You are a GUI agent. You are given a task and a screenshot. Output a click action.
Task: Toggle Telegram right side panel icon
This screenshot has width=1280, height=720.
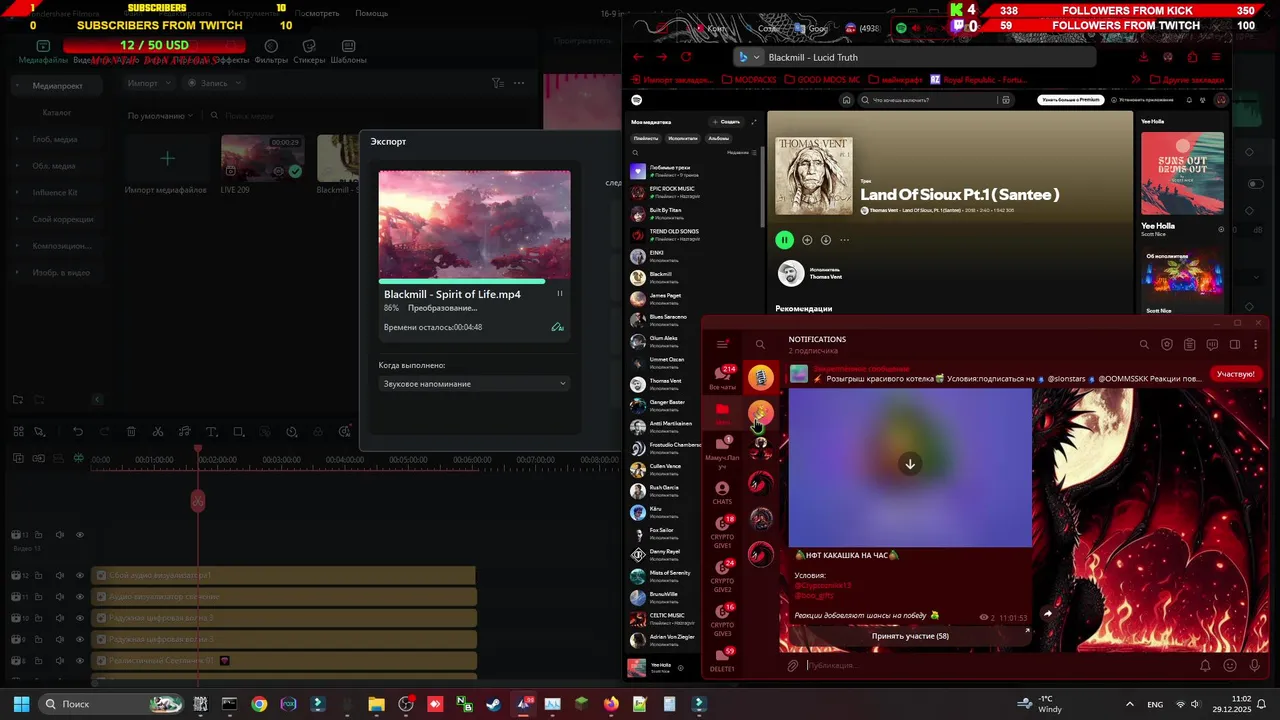tap(1235, 345)
